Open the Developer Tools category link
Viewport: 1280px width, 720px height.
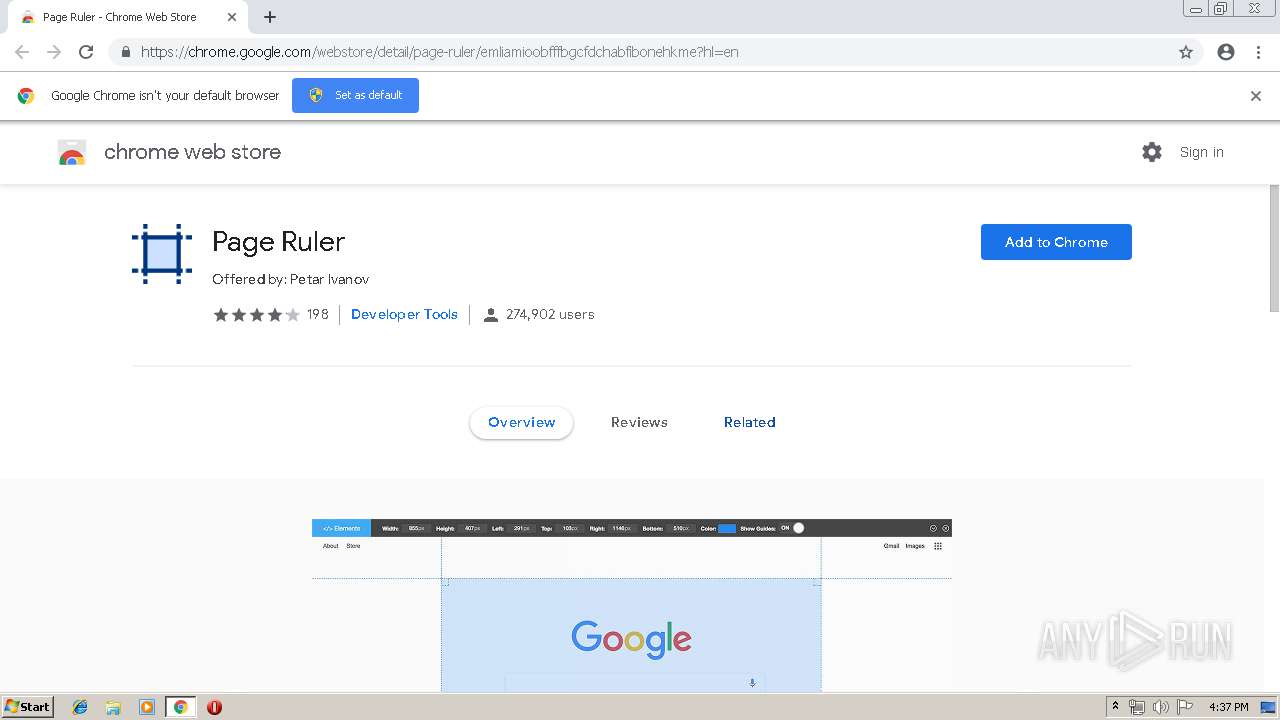(x=404, y=314)
